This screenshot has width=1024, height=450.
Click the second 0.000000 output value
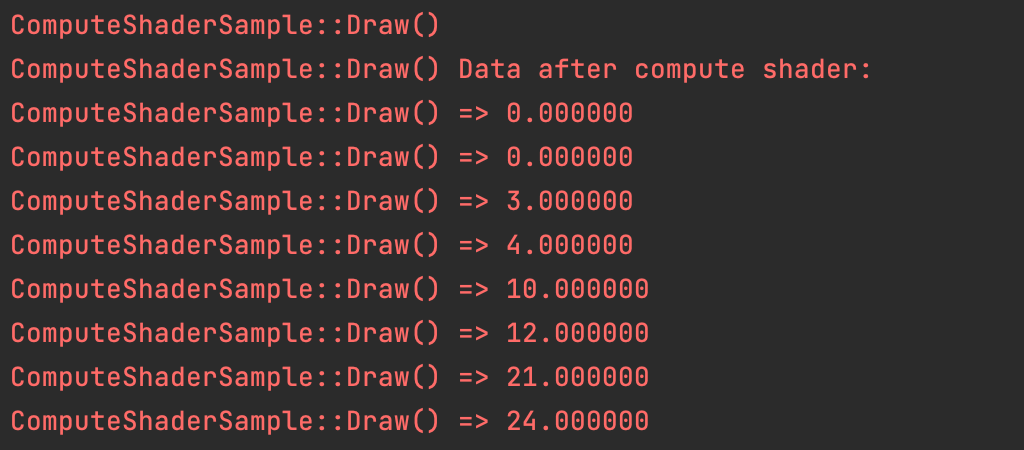click(x=569, y=158)
